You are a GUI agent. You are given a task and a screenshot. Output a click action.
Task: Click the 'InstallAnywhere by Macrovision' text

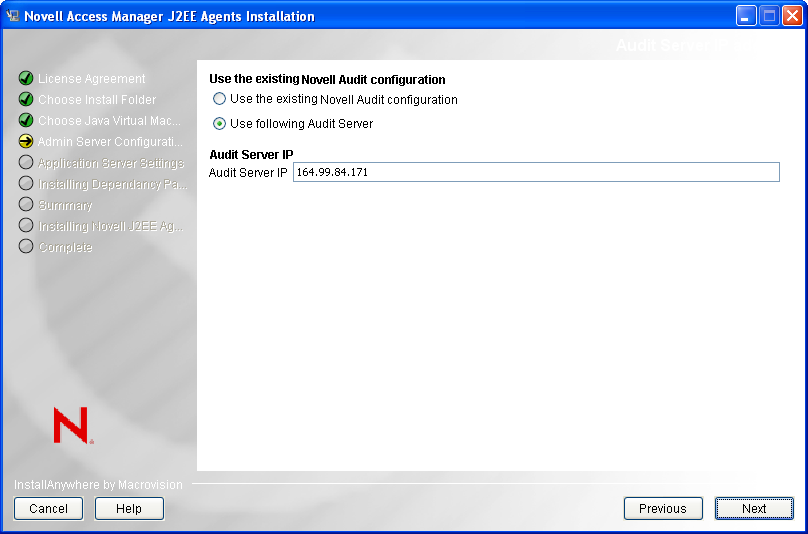coord(98,485)
